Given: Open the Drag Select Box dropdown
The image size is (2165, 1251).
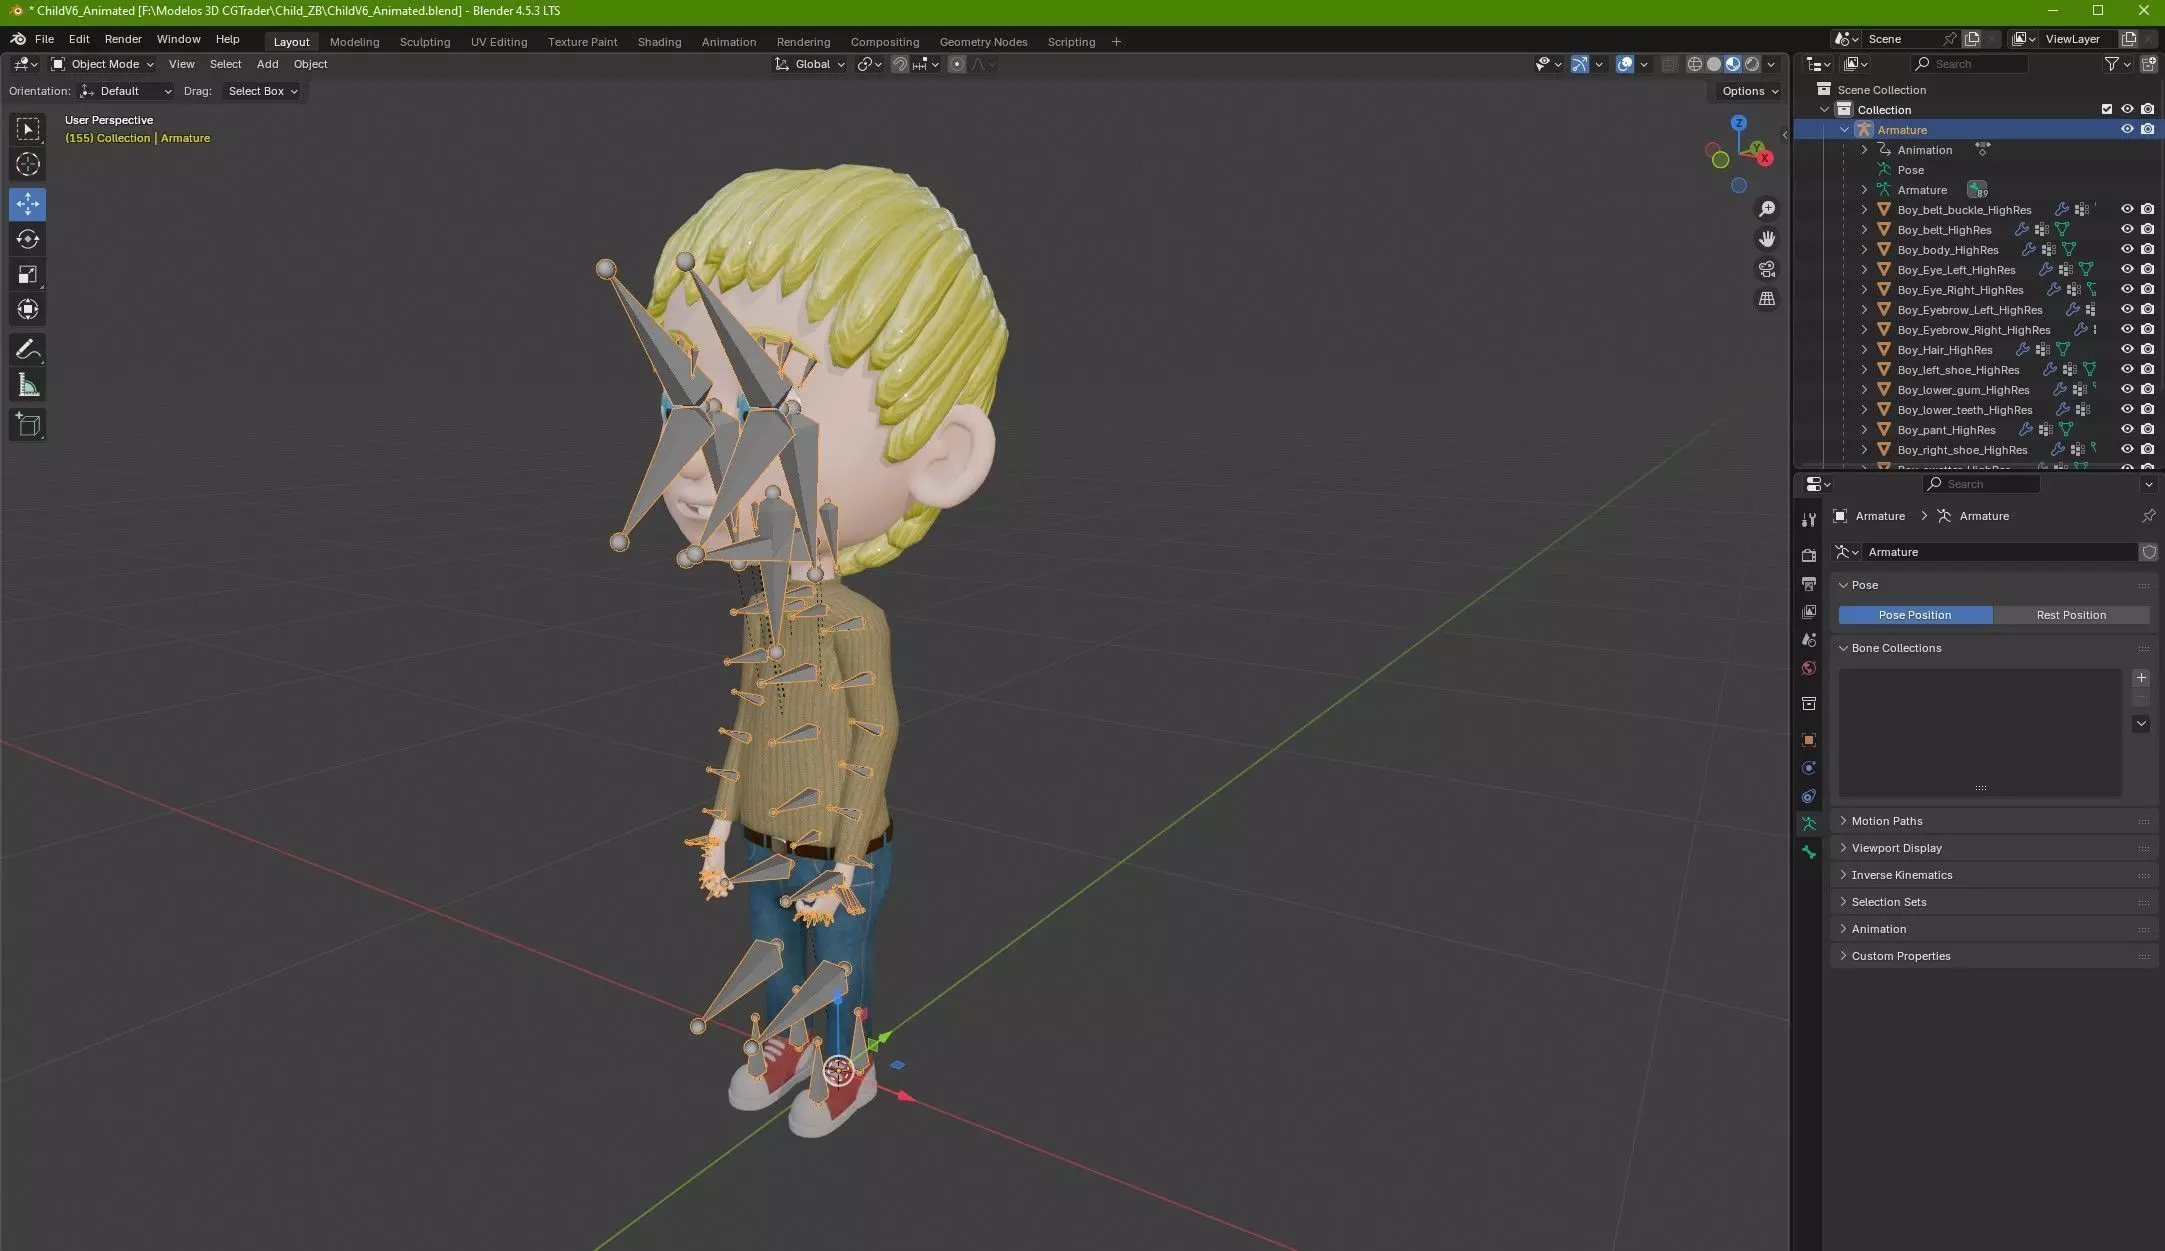Looking at the screenshot, I should 262,91.
